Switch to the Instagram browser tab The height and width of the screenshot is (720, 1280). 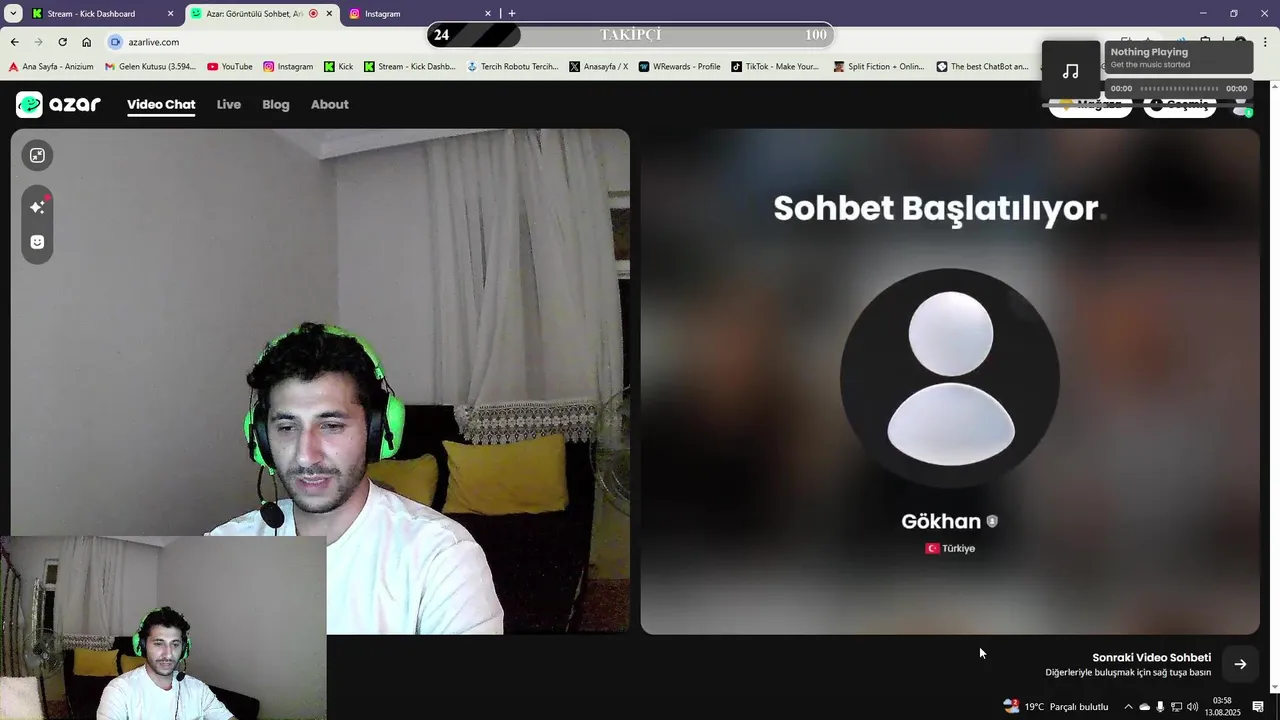pyautogui.click(x=420, y=14)
